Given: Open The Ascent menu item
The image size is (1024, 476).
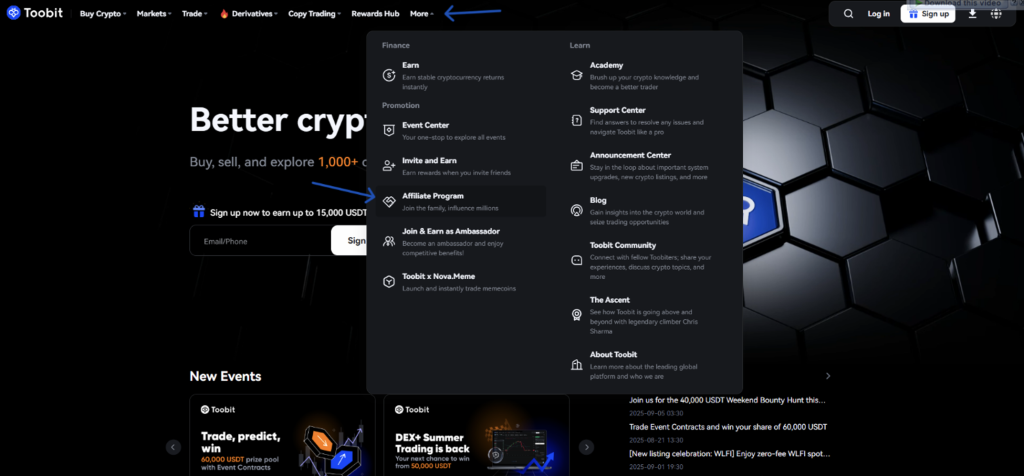Looking at the screenshot, I should coord(648,315).
